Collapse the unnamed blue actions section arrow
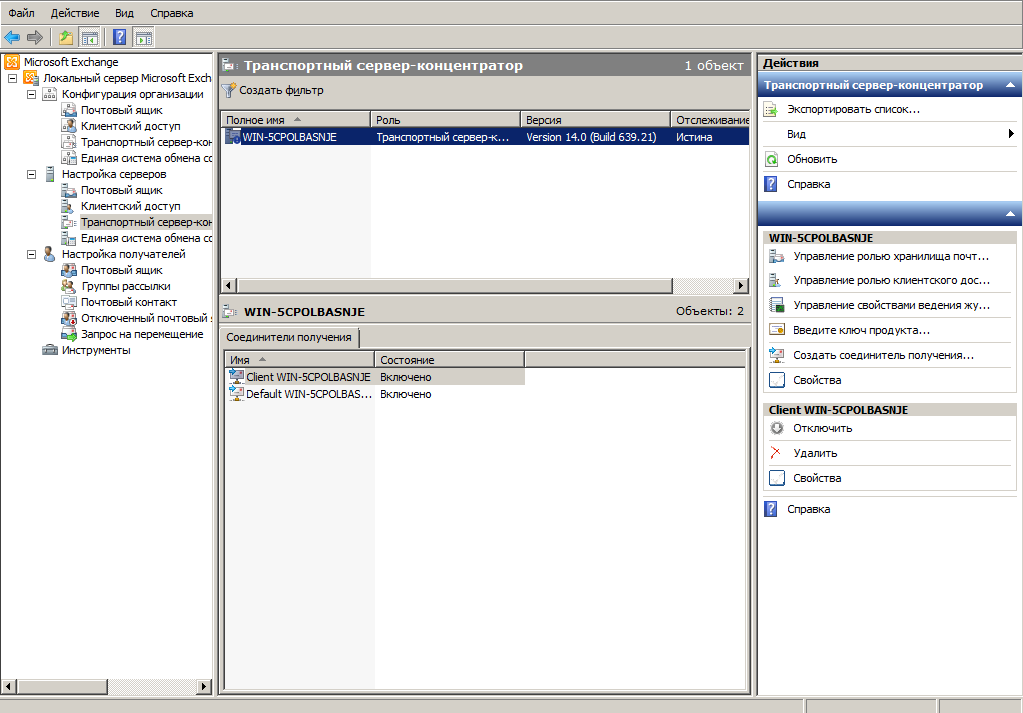The image size is (1023, 713). click(x=1010, y=214)
